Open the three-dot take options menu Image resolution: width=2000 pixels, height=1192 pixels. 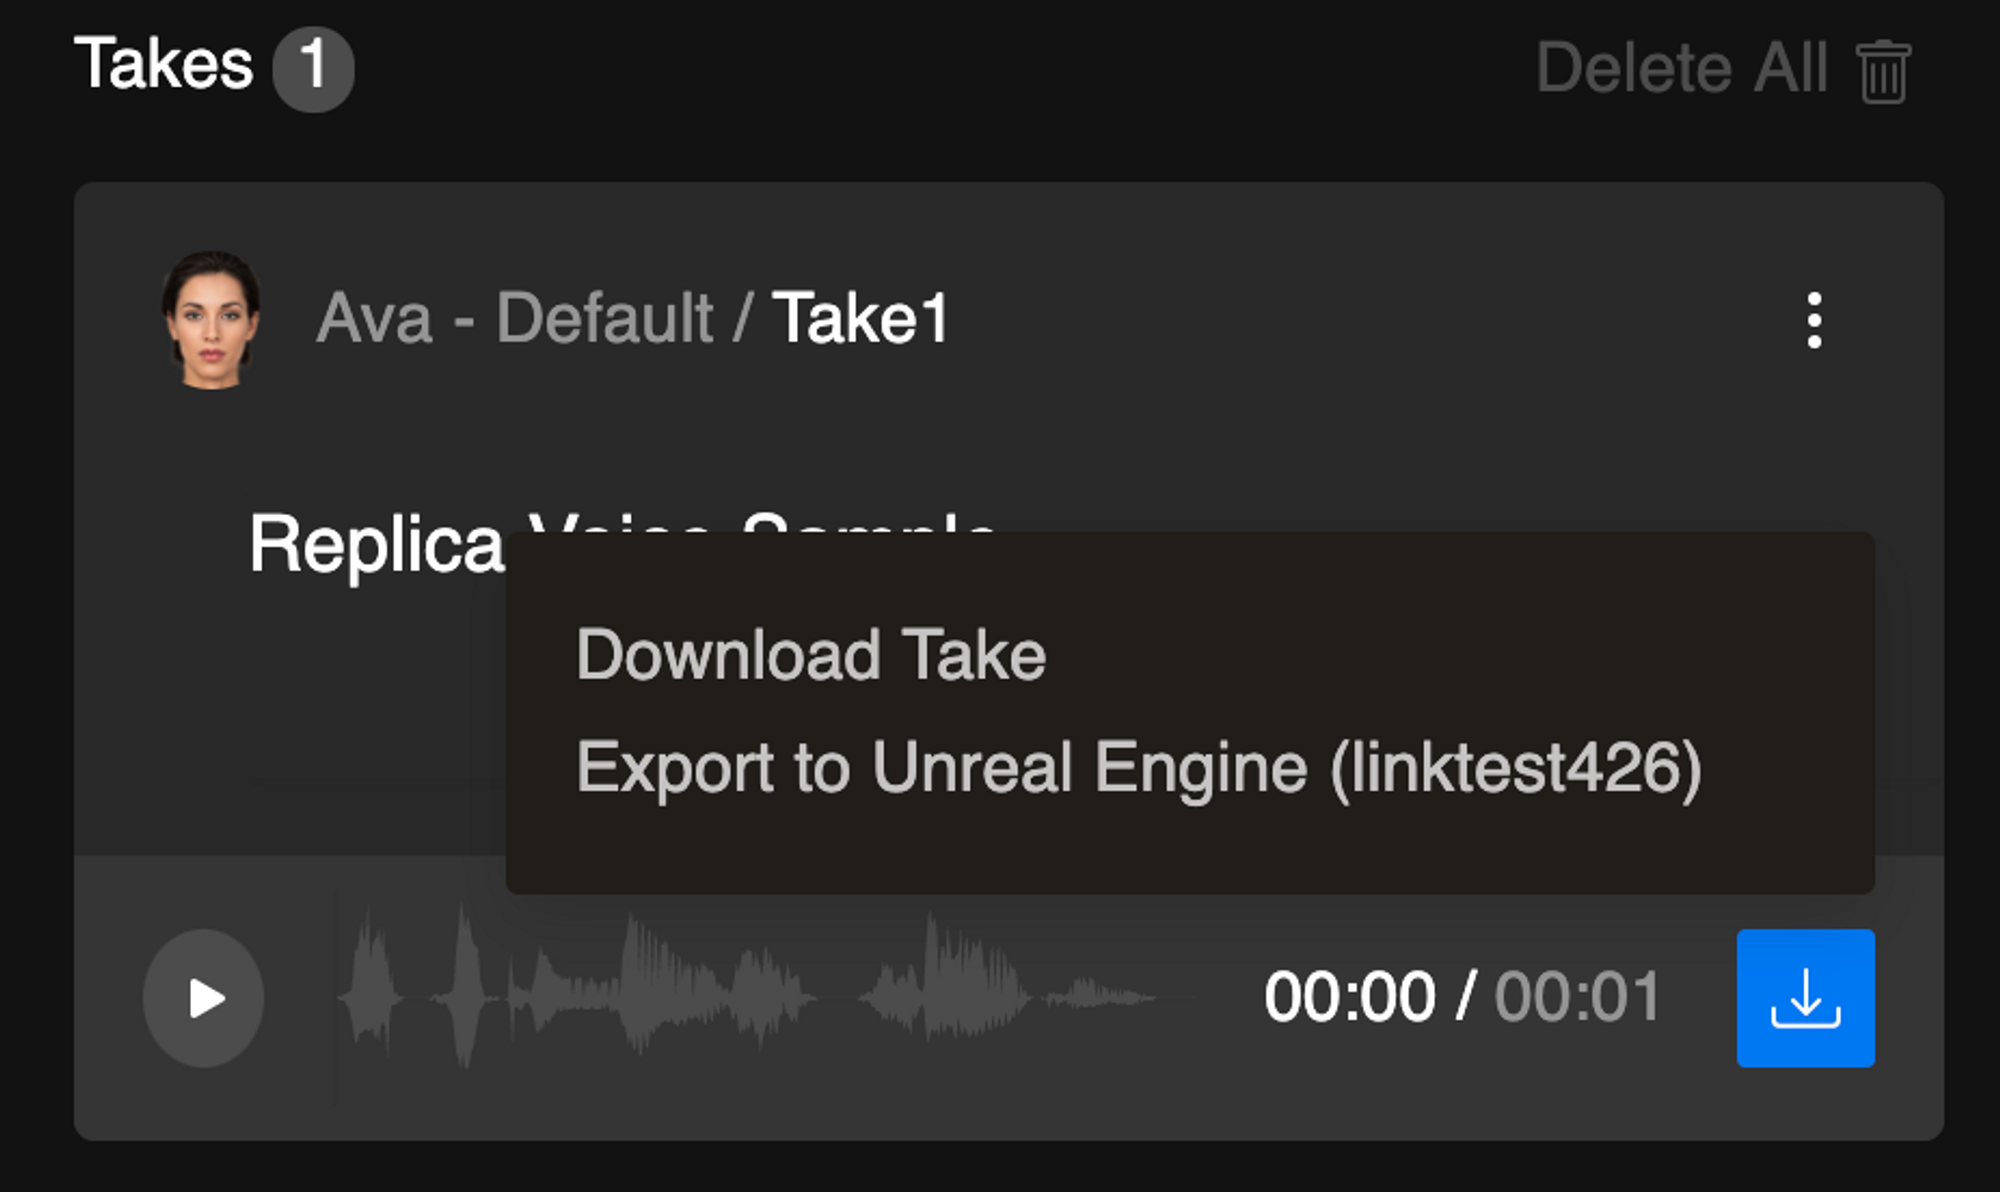pyautogui.click(x=1814, y=320)
